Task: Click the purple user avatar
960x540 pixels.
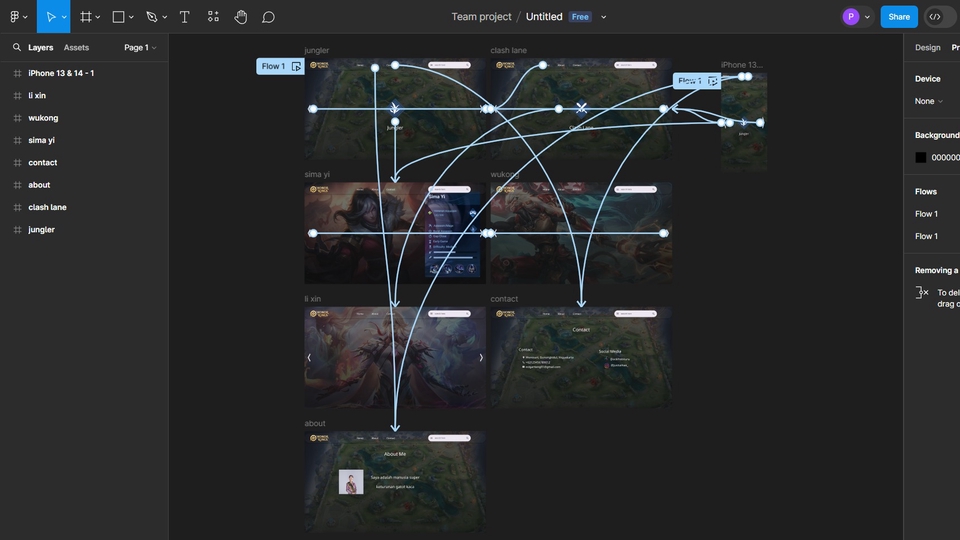Action: 850,17
